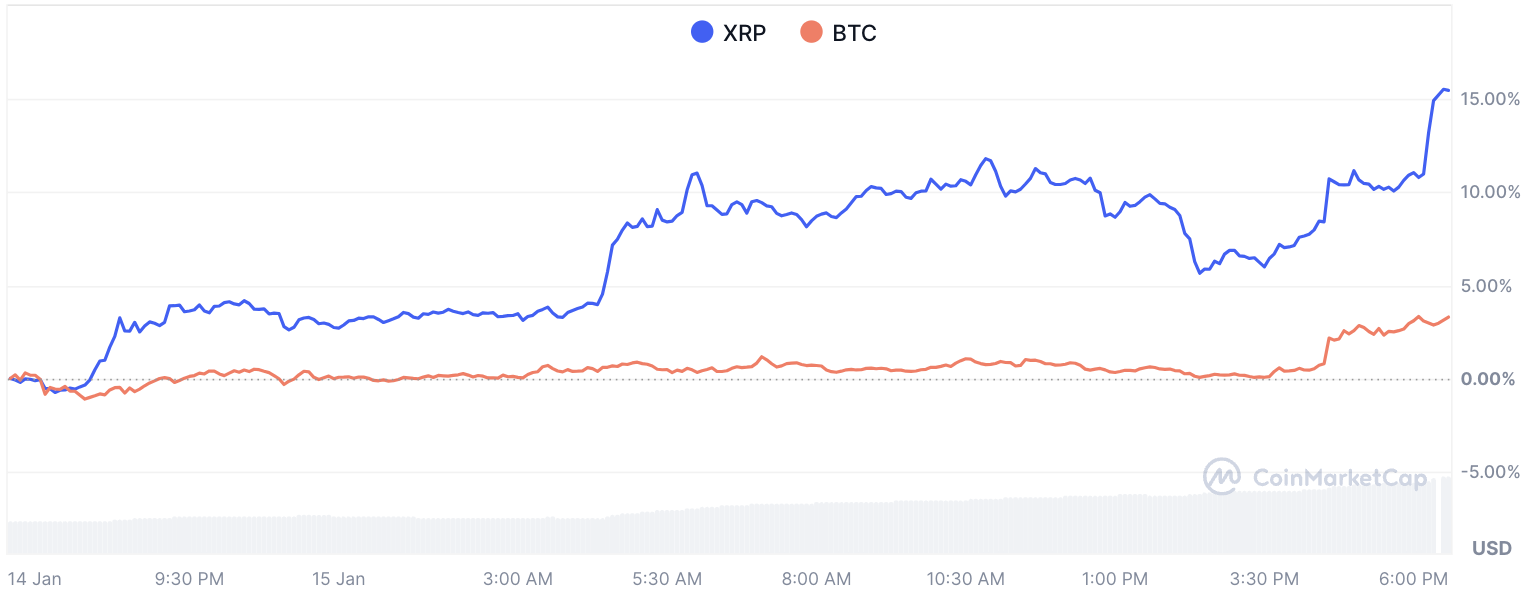Click the 1:00 PM time label
The width and height of the screenshot is (1528, 604).
pyautogui.click(x=1116, y=579)
